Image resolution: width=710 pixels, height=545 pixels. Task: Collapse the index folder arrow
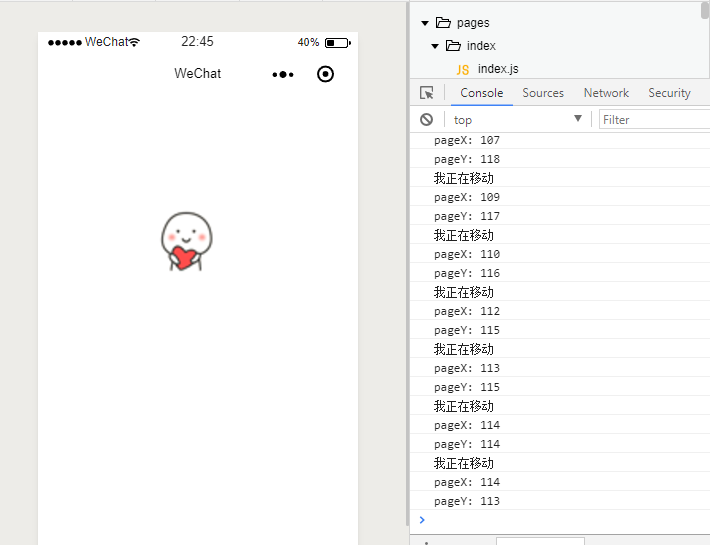click(435, 46)
